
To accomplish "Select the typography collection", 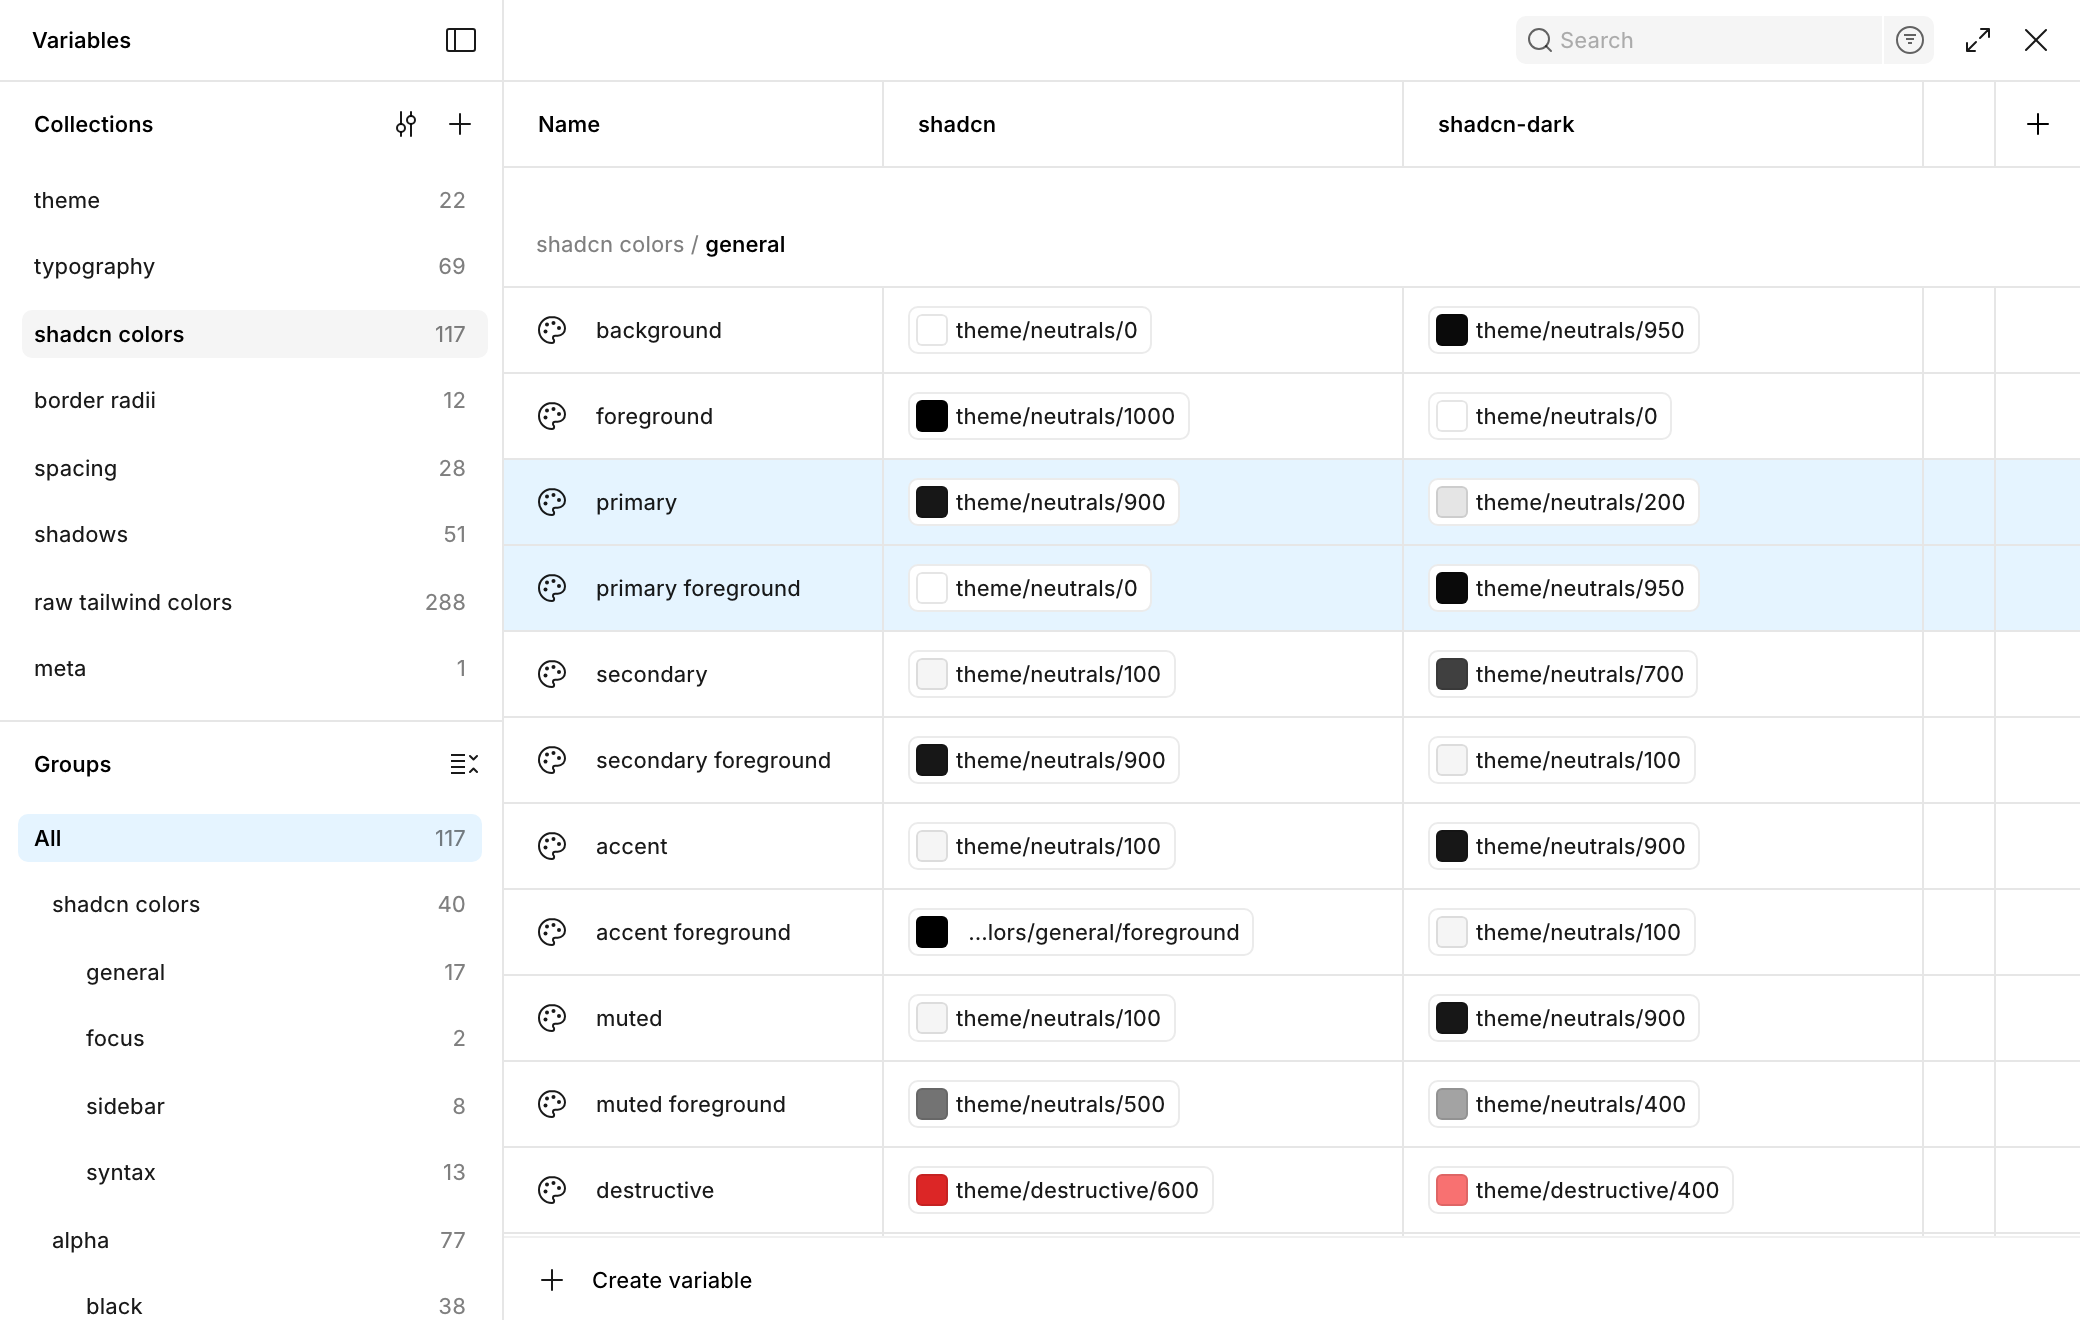I will point(254,266).
